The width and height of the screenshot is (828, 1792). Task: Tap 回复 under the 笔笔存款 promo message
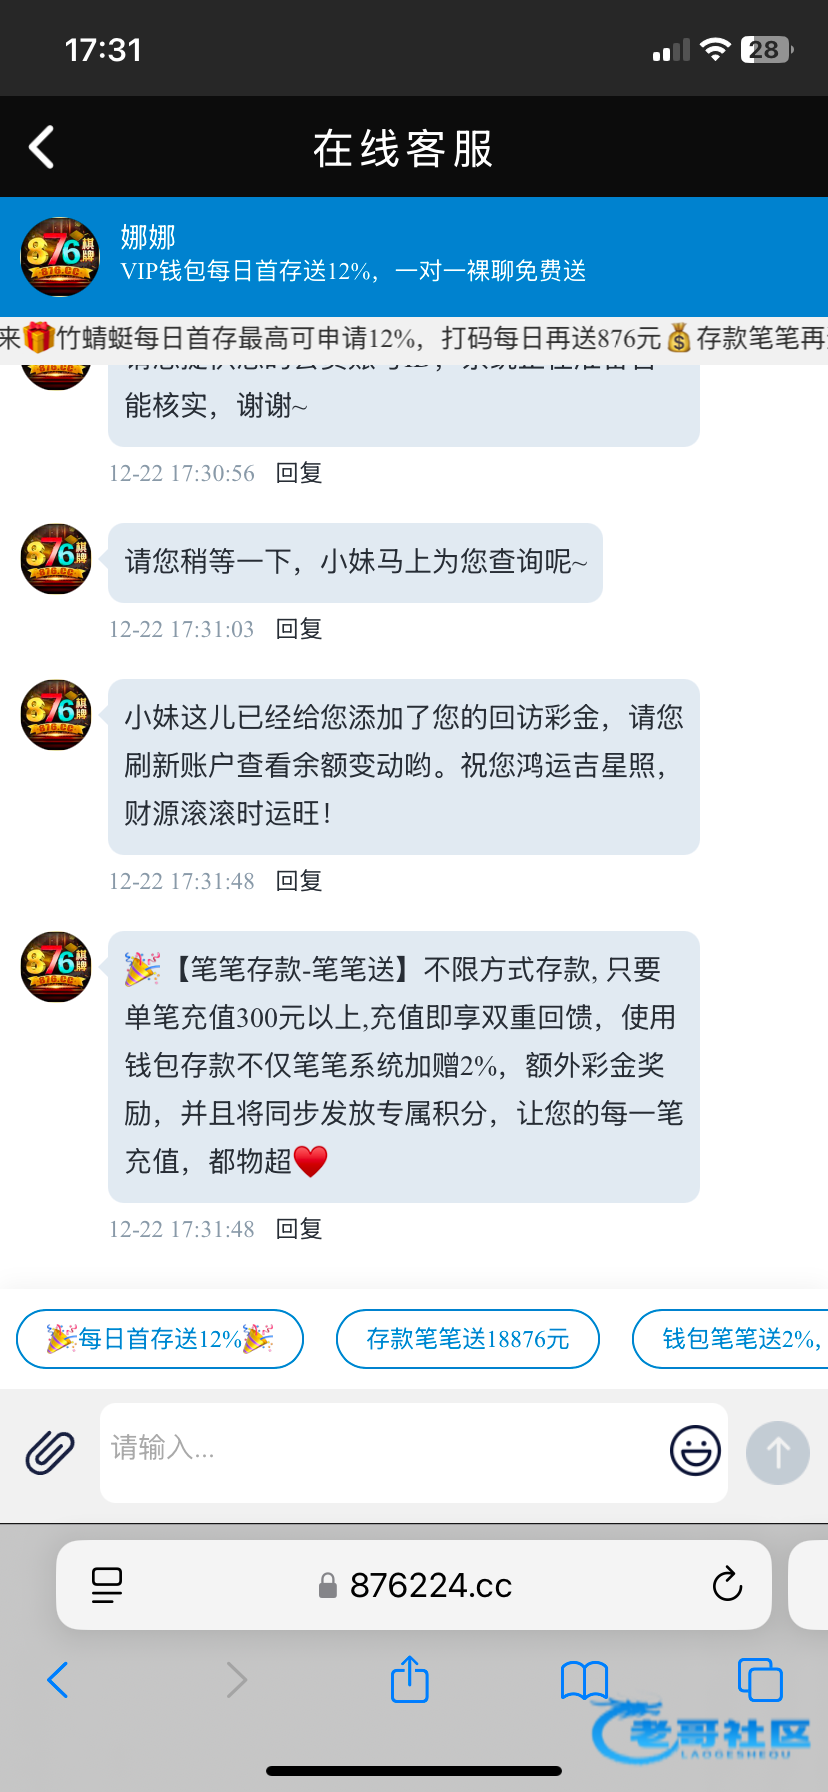[299, 1229]
